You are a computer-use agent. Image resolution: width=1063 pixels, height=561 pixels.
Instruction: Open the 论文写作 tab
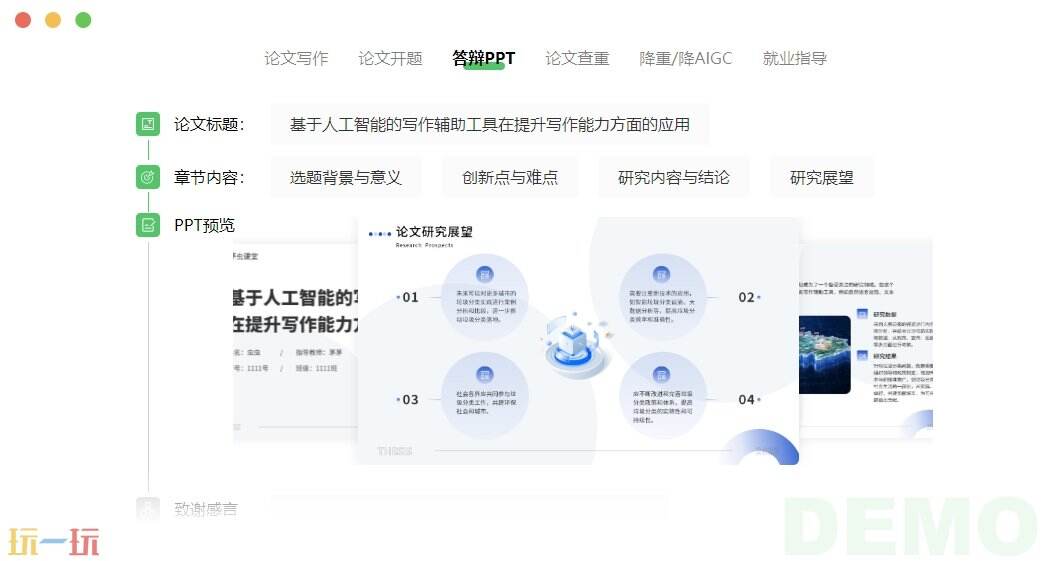(x=296, y=58)
